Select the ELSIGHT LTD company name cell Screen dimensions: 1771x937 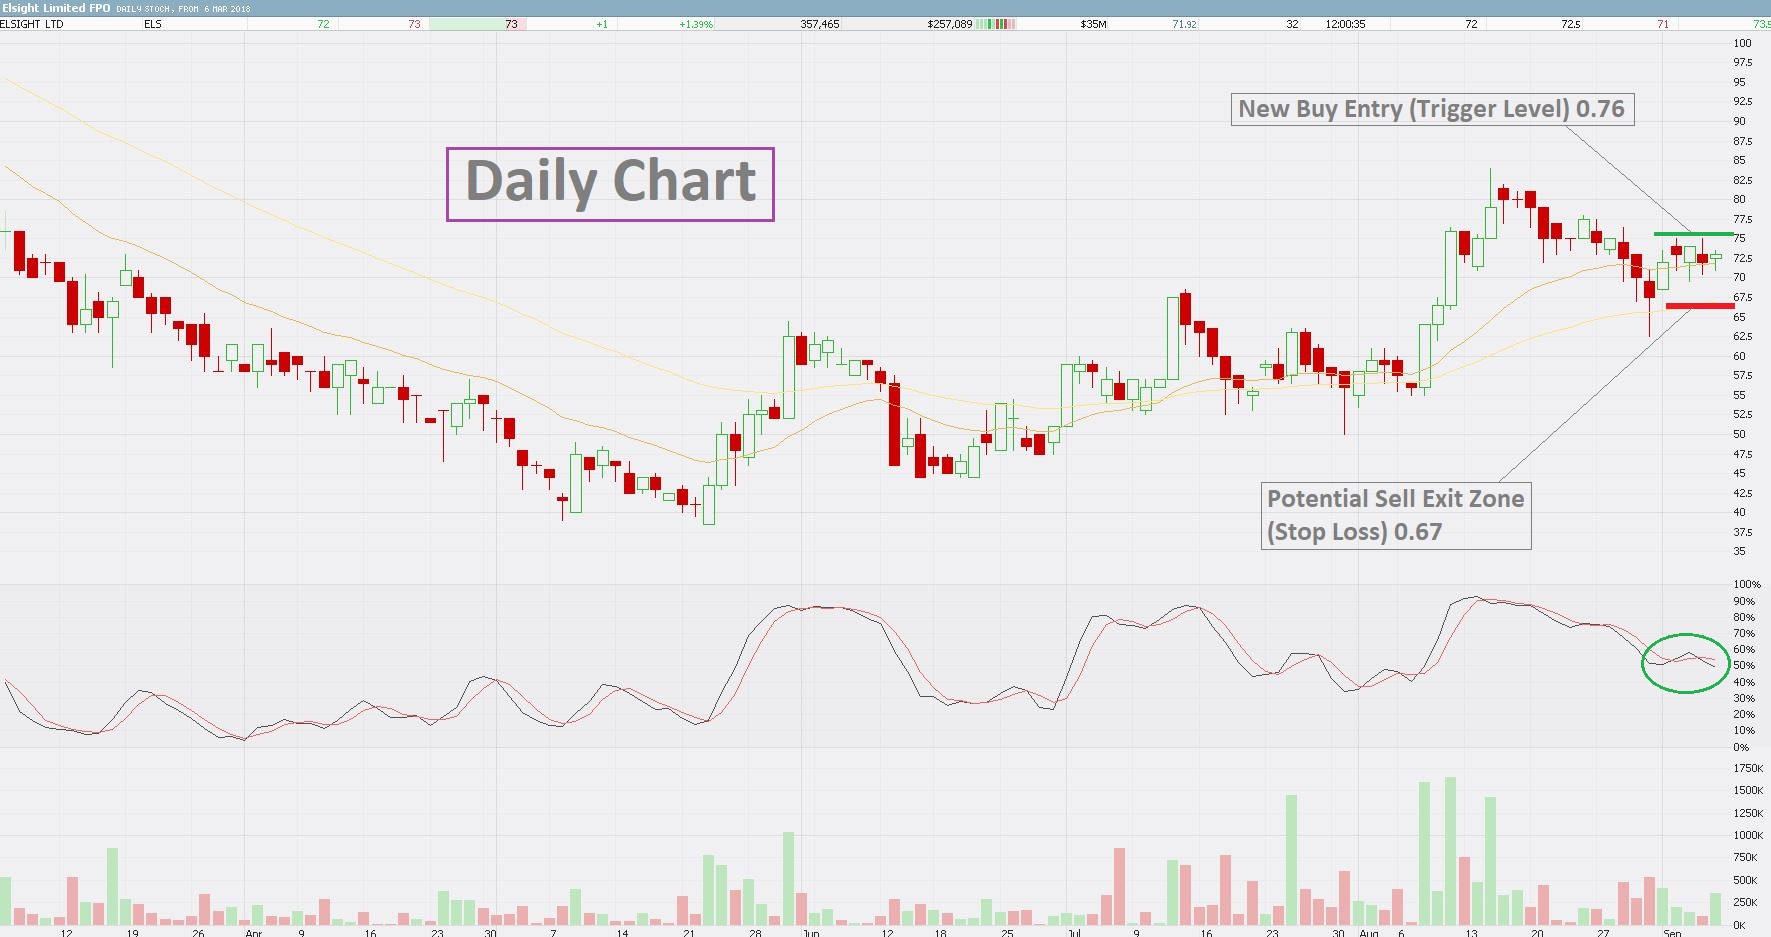click(x=32, y=24)
